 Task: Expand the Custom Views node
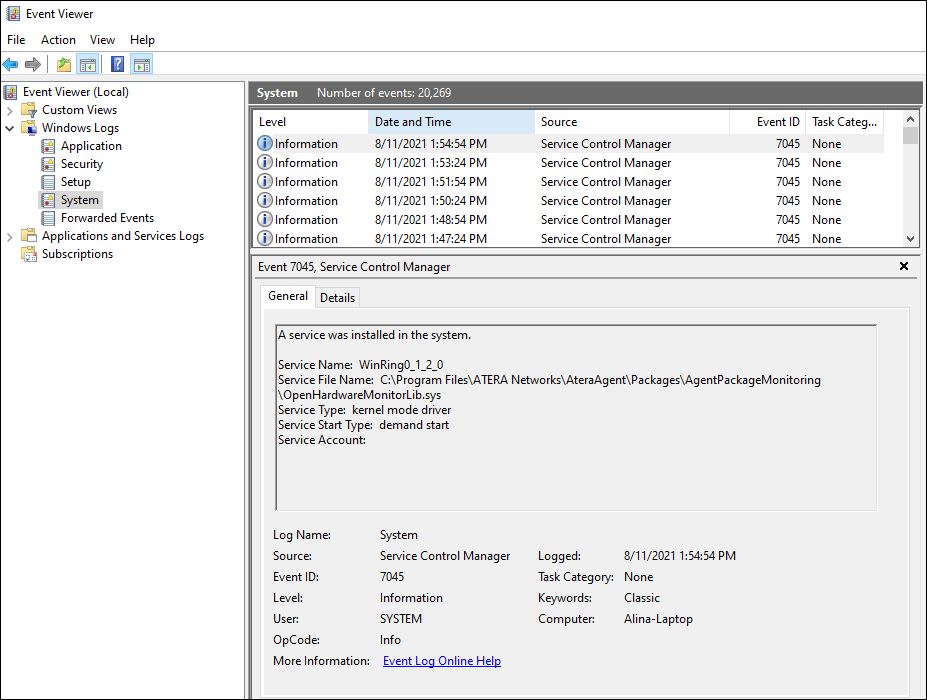[9, 111]
